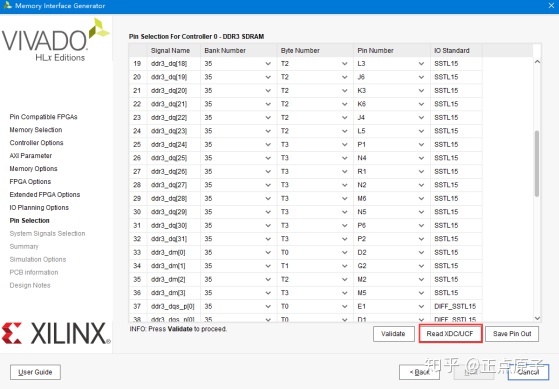Screen dimensions: 559x389
Task: Cancel the Memory Interface Generator
Action: click(528, 372)
